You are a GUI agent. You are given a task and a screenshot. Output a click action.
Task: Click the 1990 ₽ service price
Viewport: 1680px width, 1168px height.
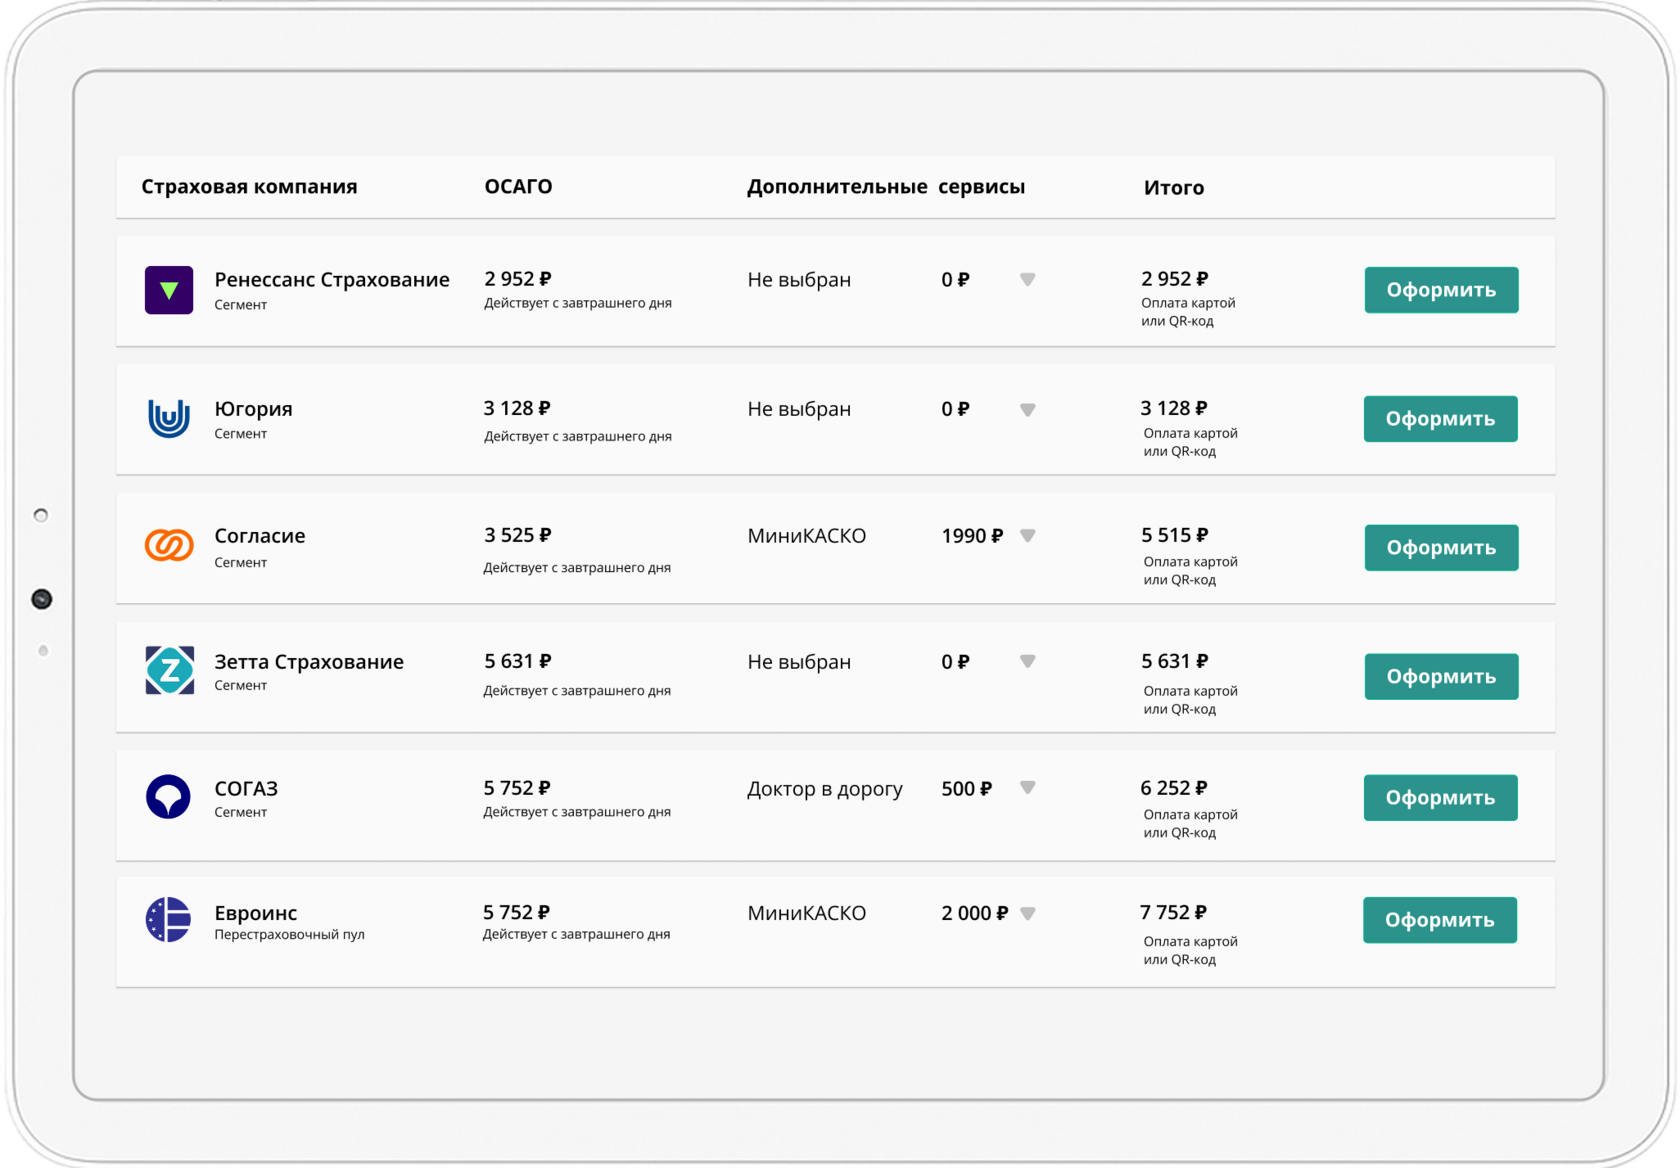click(x=972, y=536)
